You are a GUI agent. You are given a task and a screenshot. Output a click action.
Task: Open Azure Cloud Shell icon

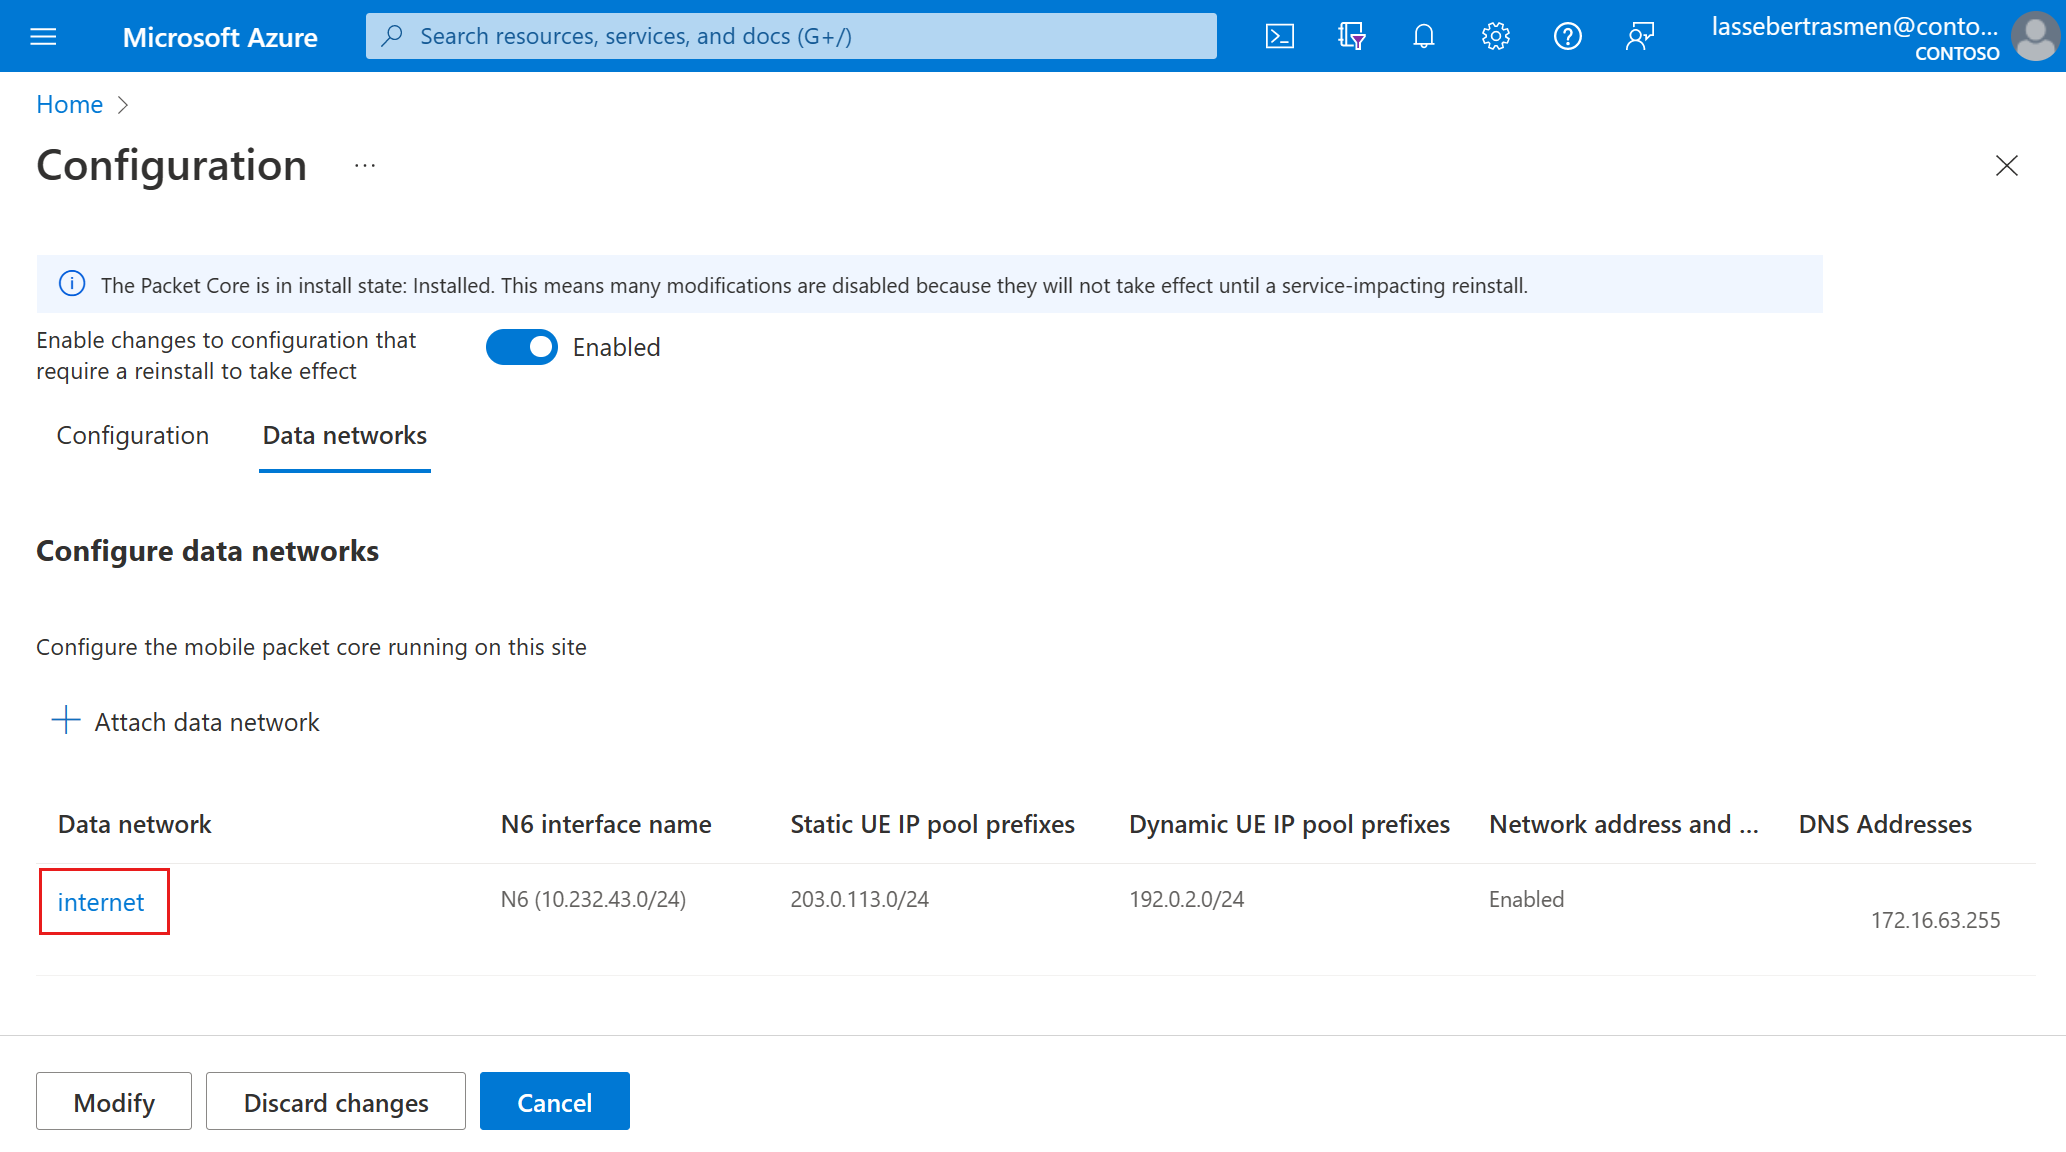pyautogui.click(x=1276, y=35)
